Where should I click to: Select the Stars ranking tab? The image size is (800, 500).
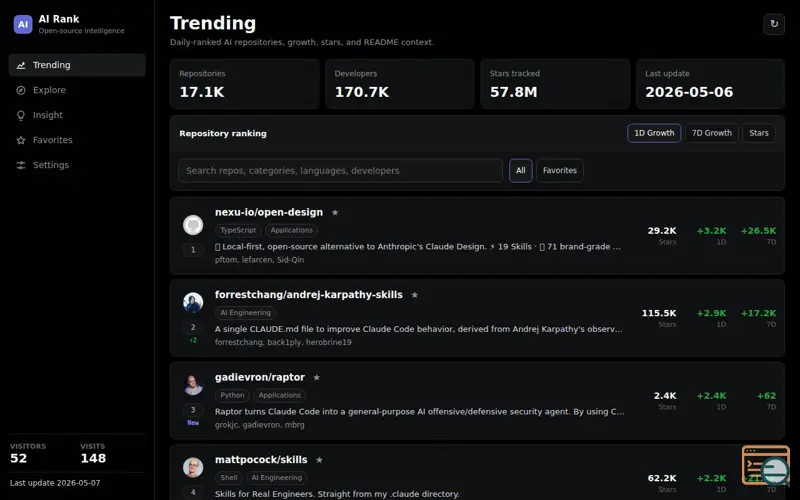759,133
